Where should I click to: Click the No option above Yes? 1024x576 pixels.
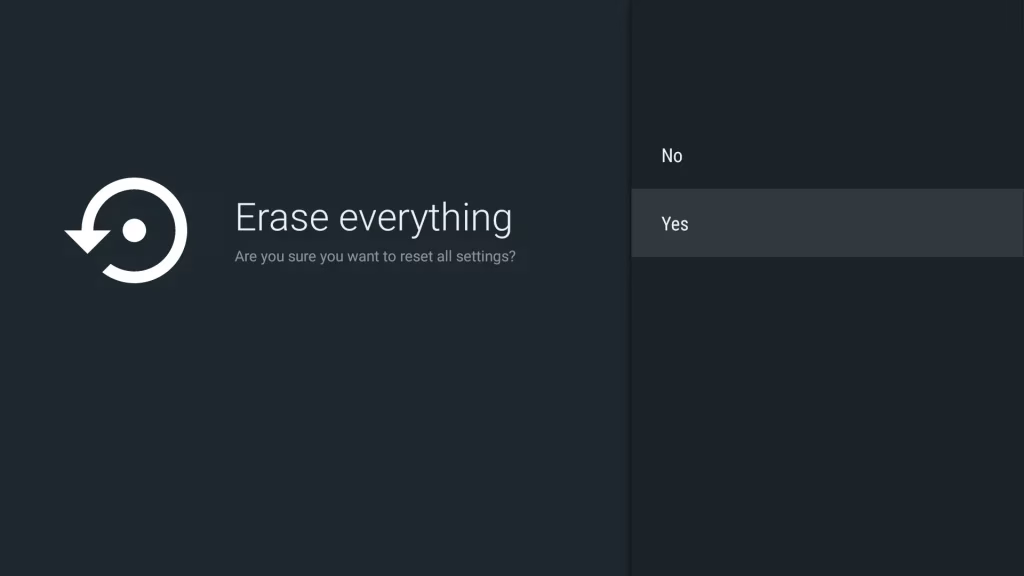click(671, 155)
